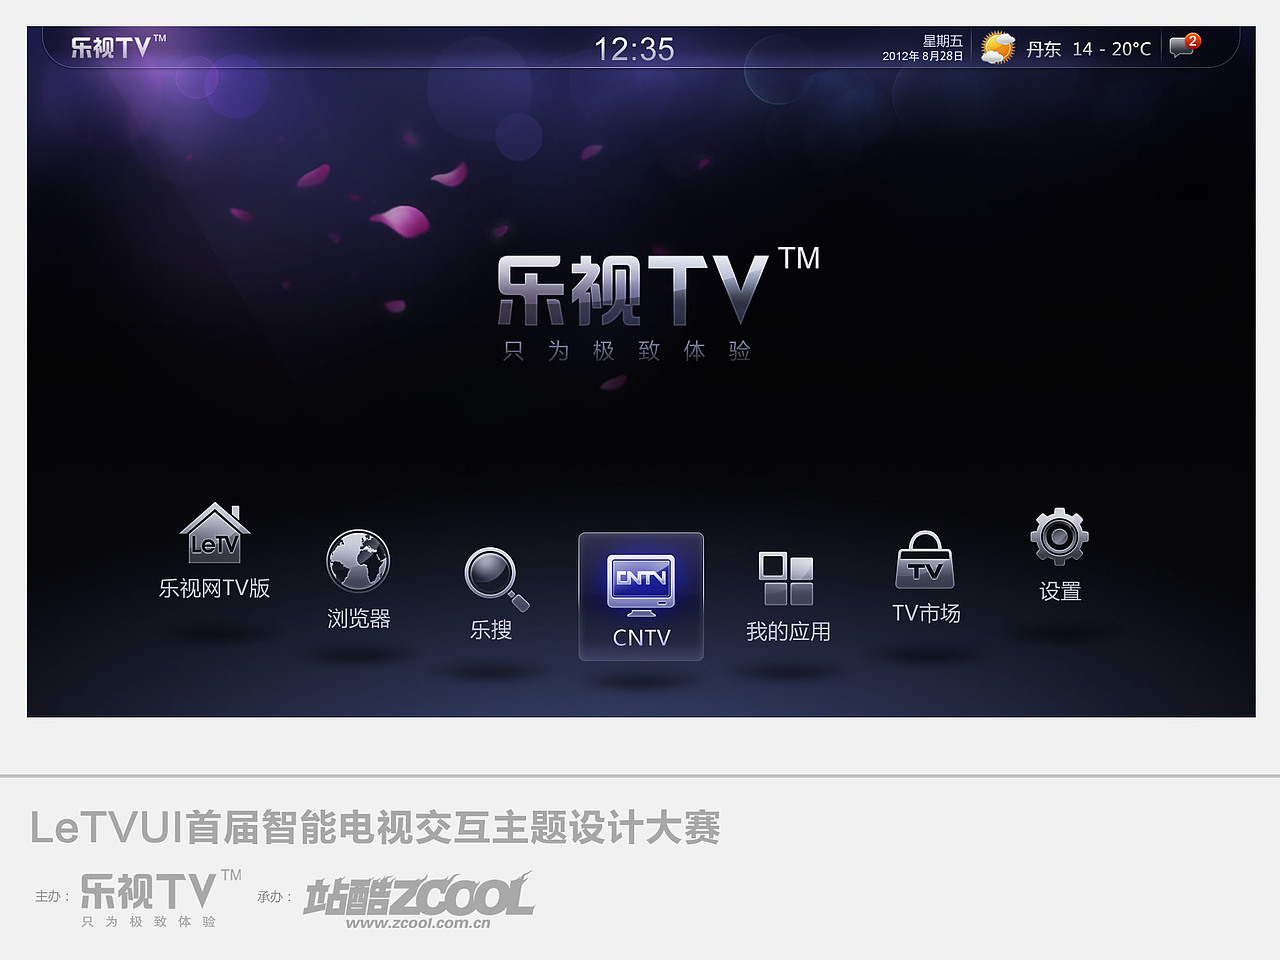Click the slogan 只为极致体验 under center logo

627,351
